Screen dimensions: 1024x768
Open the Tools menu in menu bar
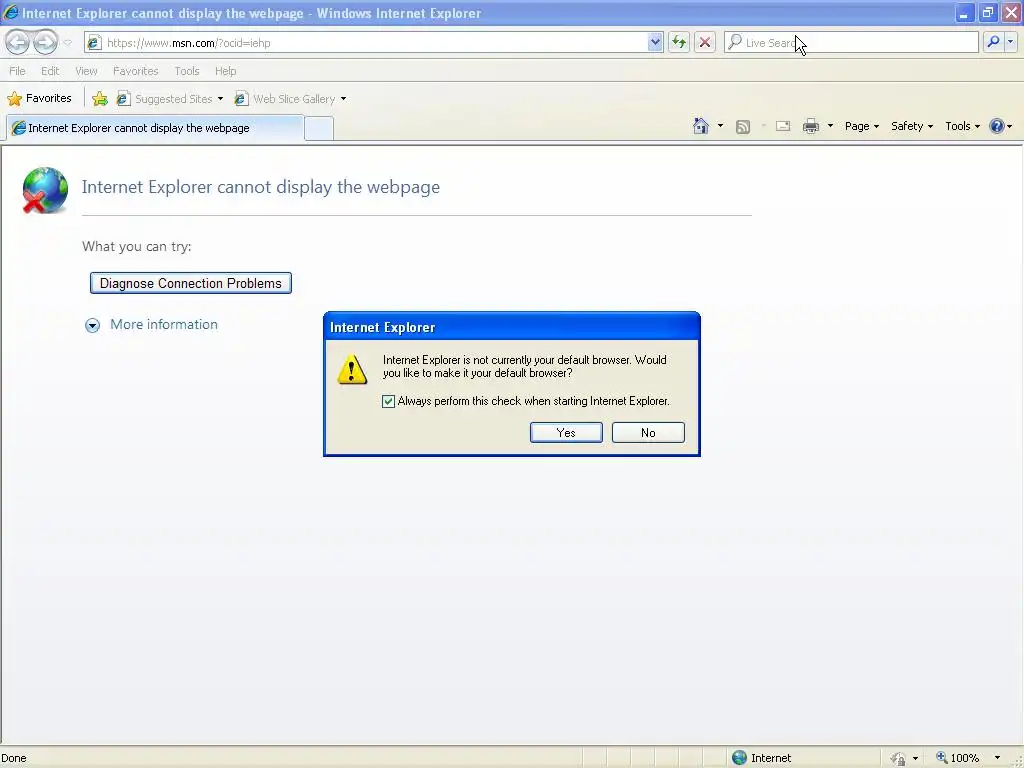[187, 71]
